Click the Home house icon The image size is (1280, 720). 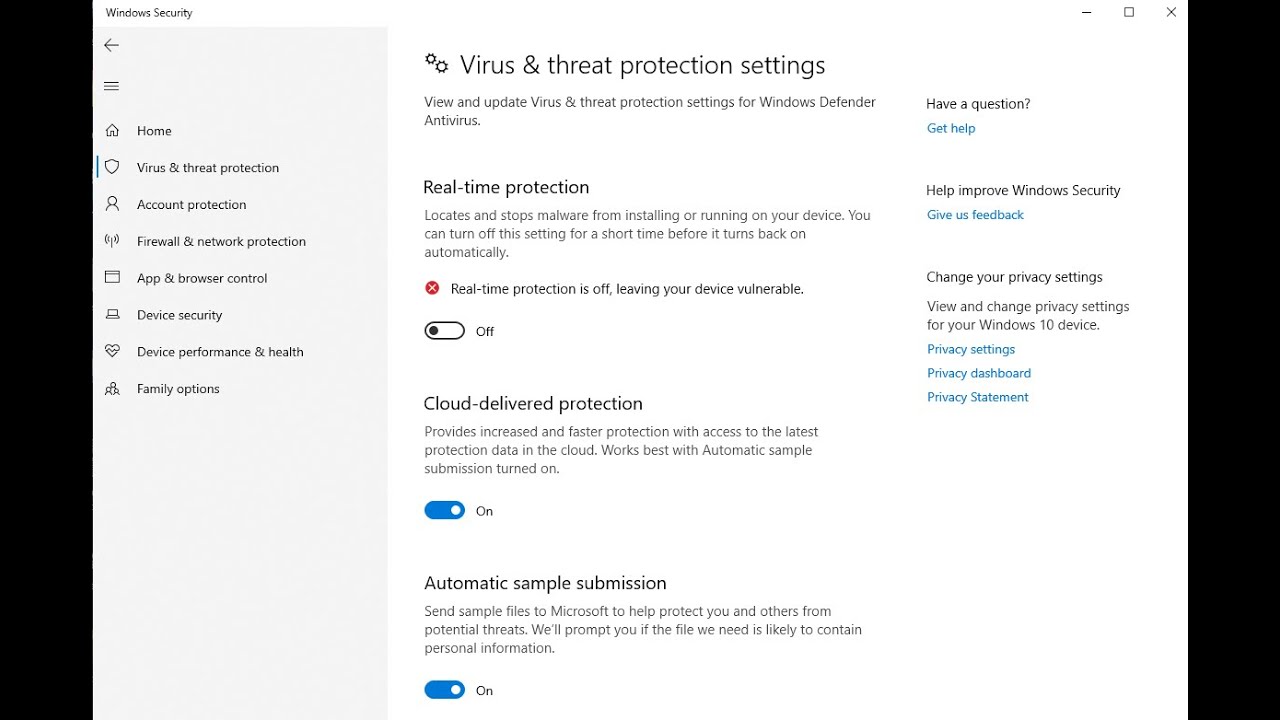(112, 131)
